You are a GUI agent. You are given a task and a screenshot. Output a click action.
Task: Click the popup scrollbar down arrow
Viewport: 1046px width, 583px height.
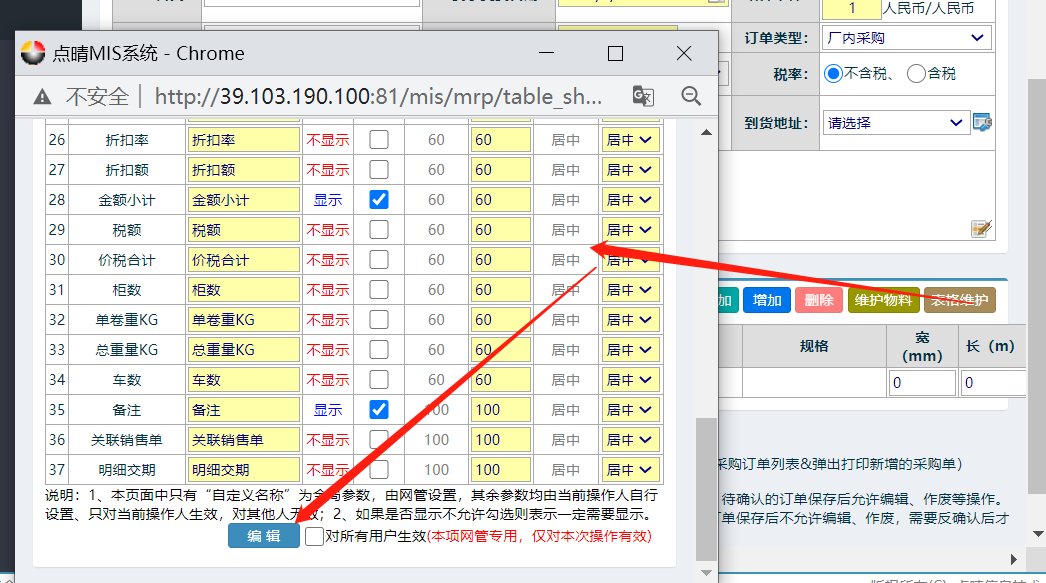706,571
